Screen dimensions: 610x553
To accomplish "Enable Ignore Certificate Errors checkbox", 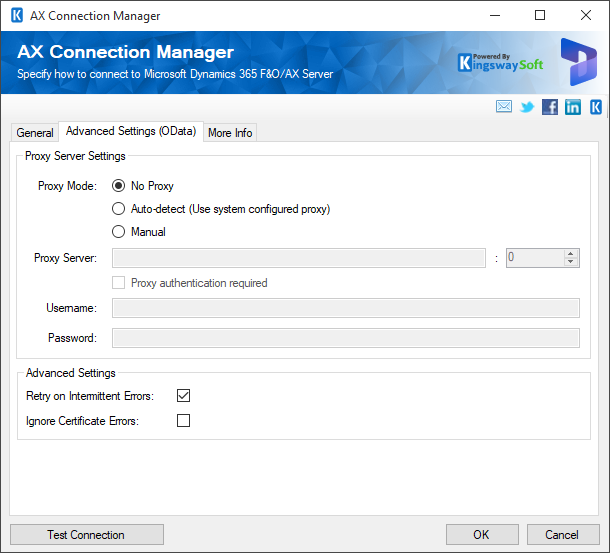I will (x=183, y=421).
